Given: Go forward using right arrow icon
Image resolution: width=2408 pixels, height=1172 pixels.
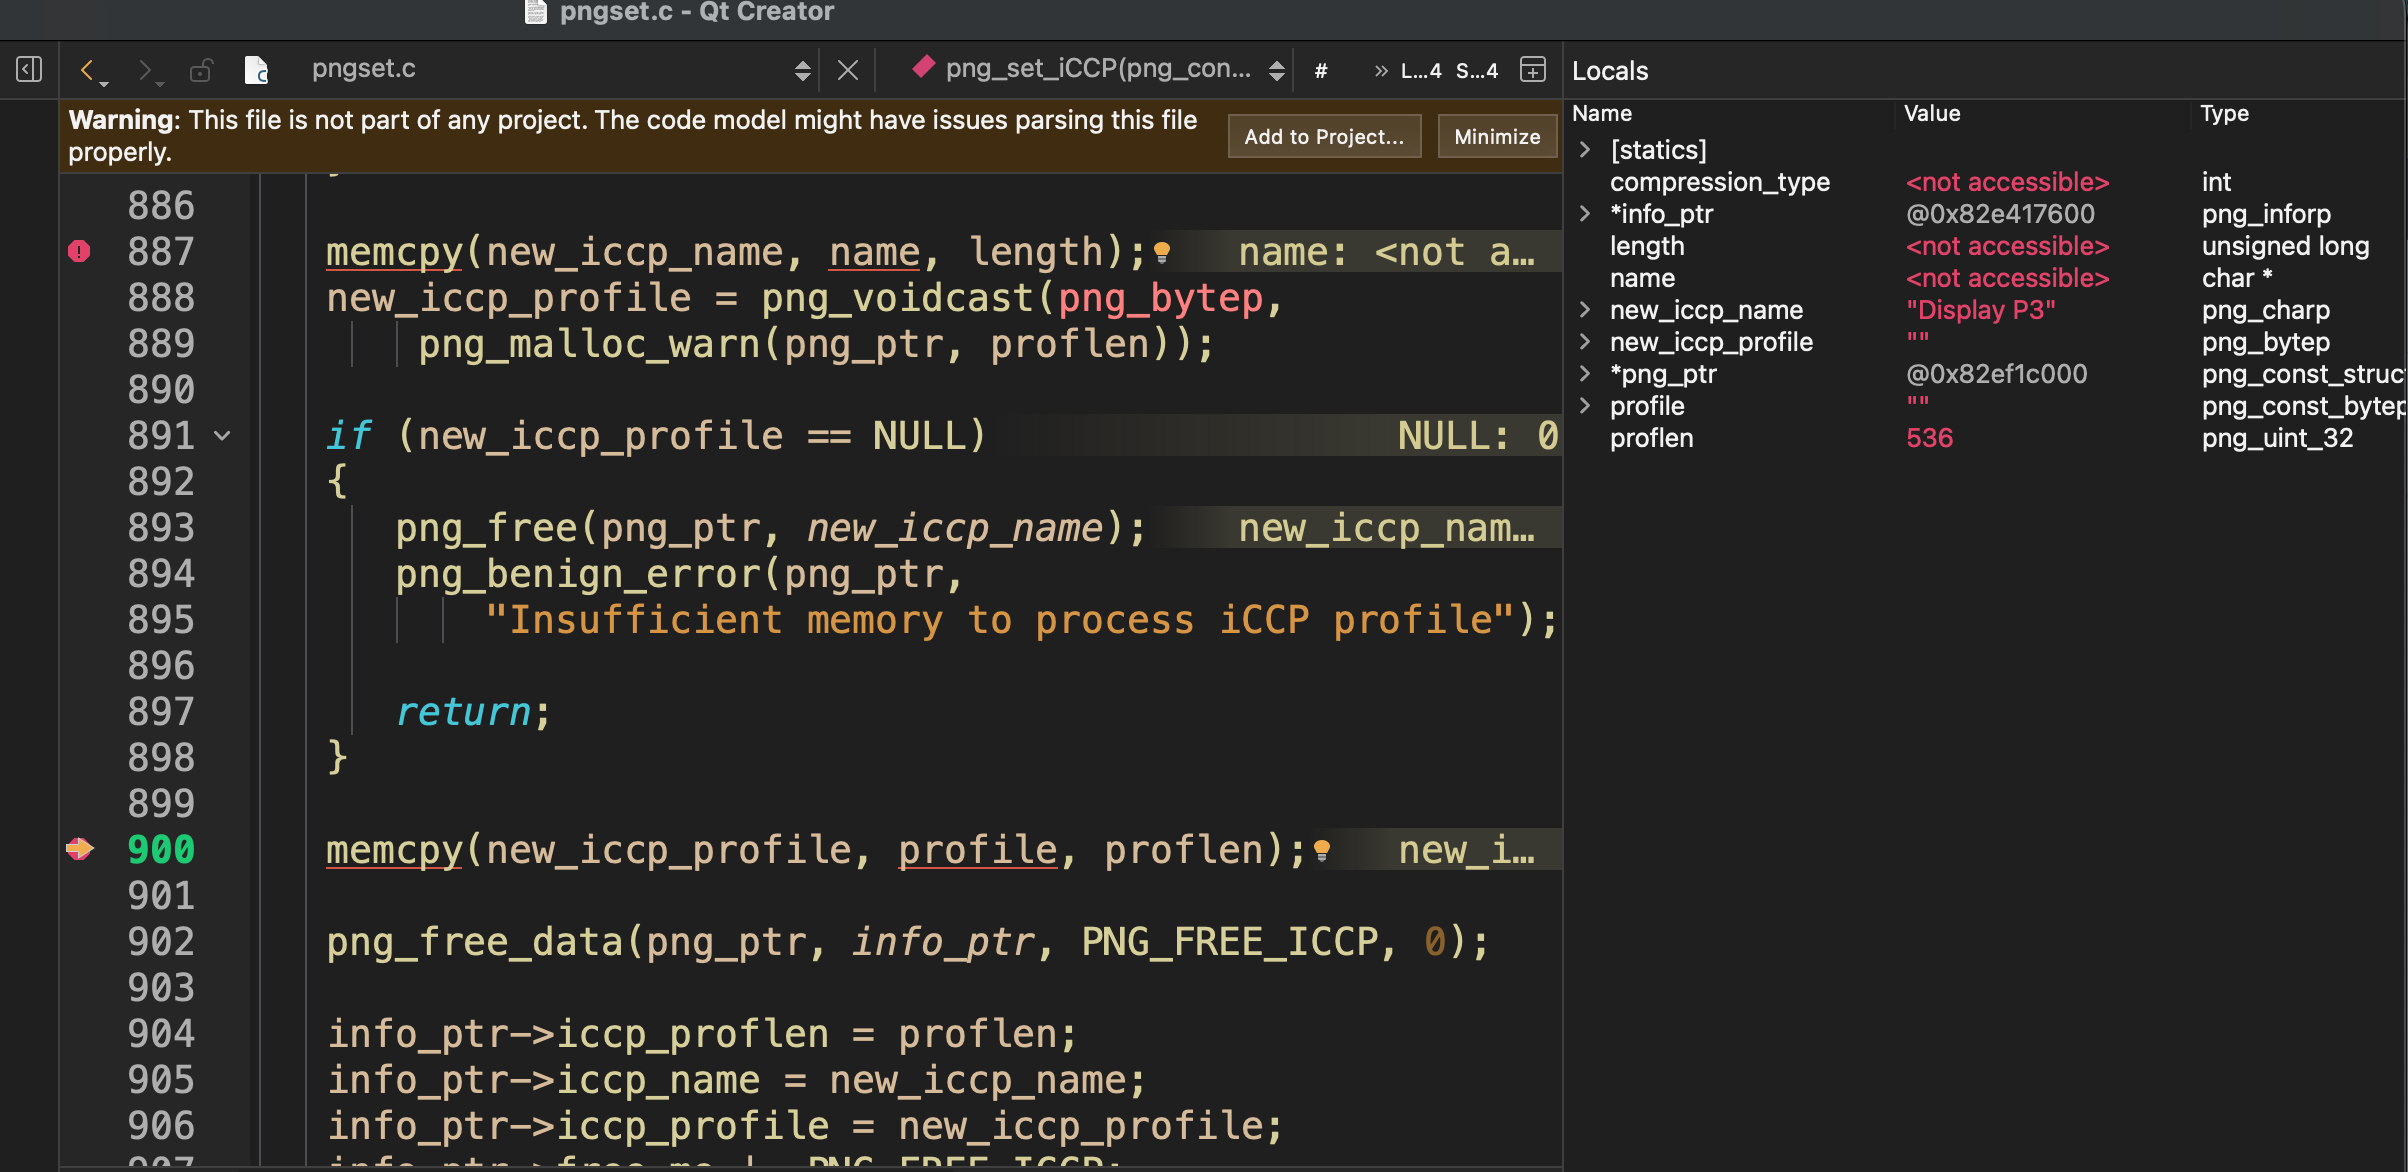Looking at the screenshot, I should [x=145, y=69].
